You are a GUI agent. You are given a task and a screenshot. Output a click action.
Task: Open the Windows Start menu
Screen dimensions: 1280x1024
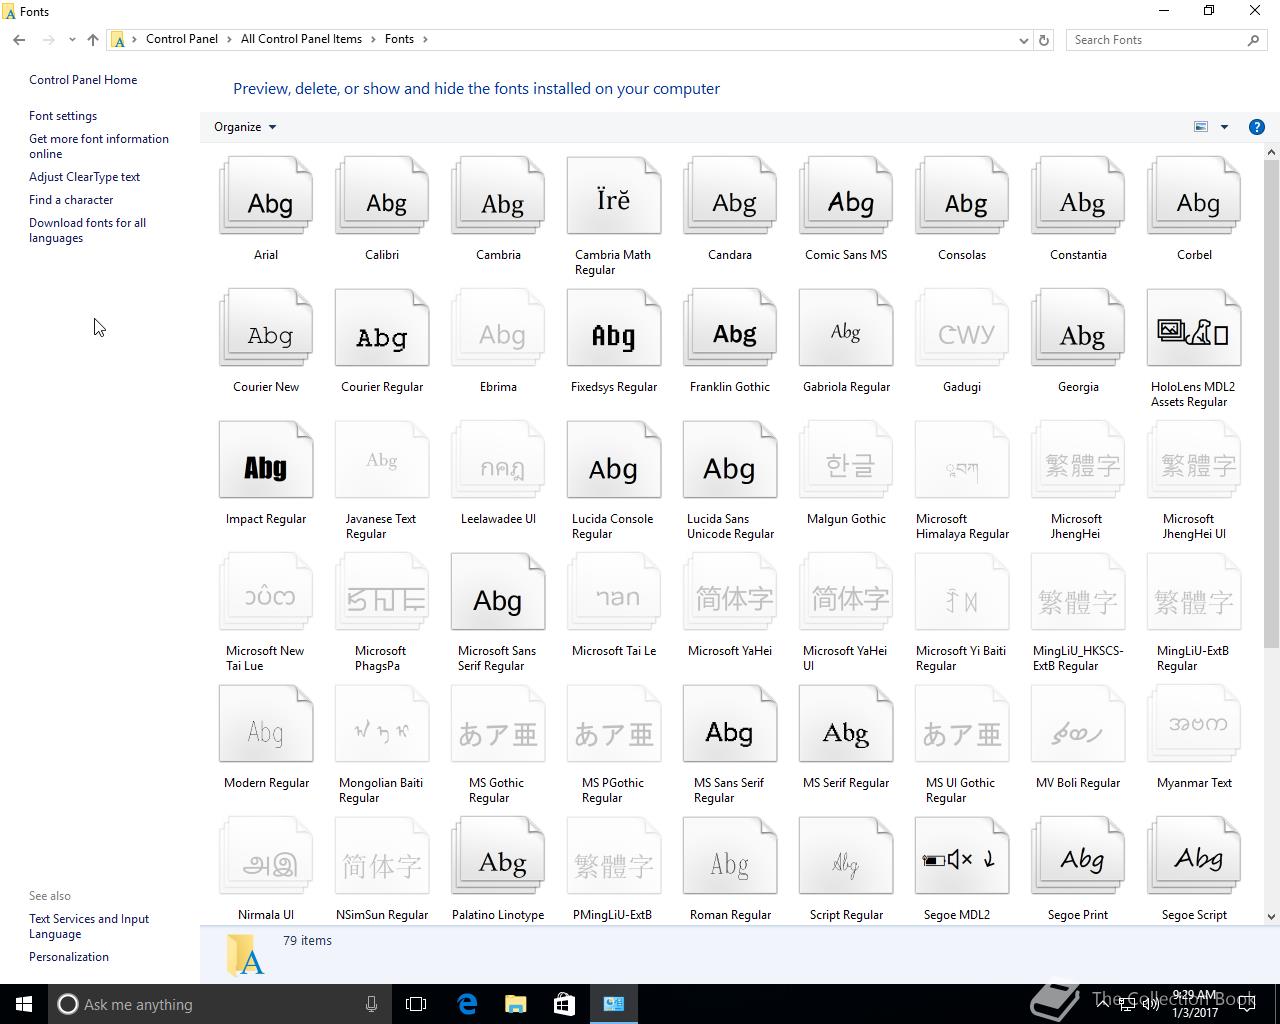[24, 1004]
